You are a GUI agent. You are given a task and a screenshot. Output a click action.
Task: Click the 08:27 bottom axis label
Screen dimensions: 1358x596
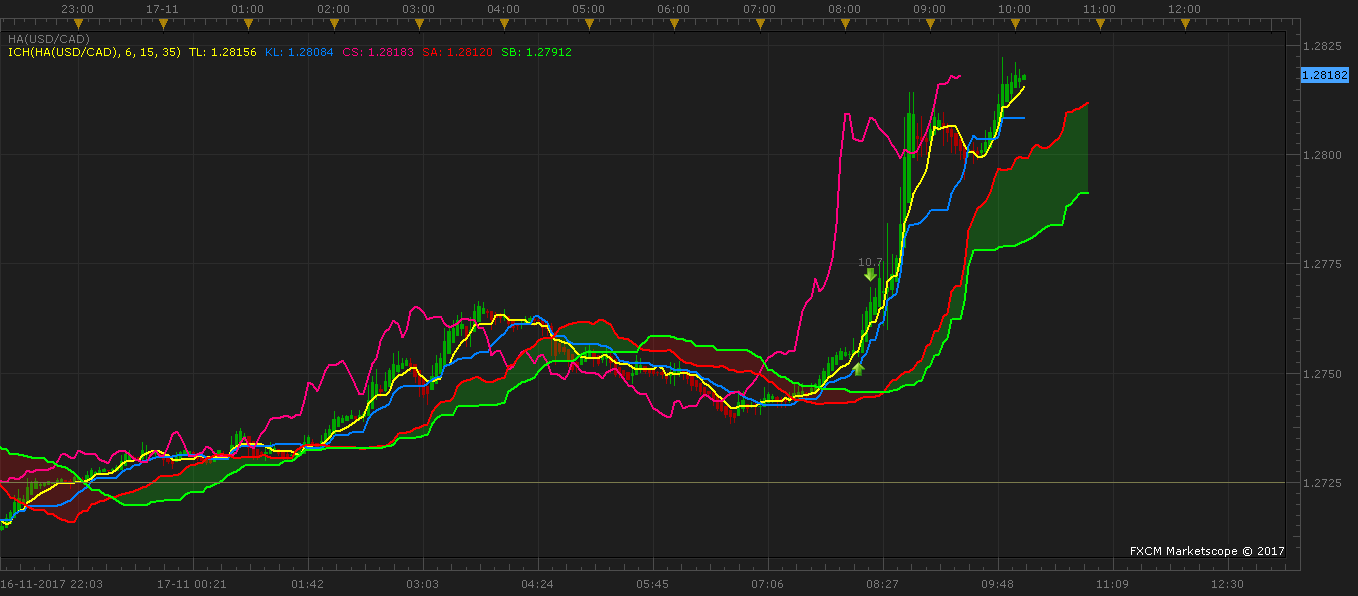882,583
